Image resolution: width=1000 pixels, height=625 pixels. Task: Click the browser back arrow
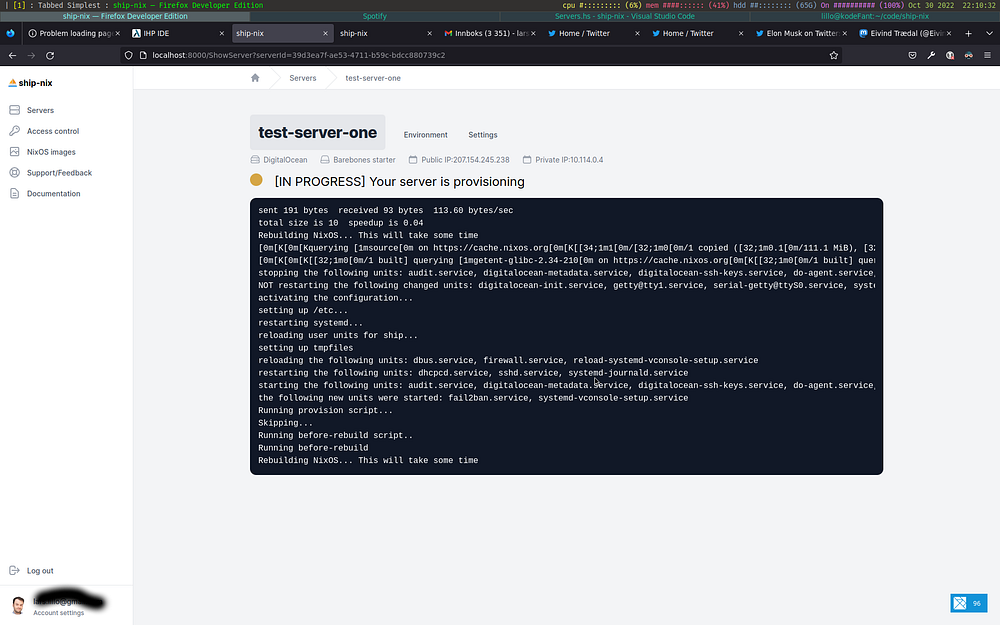tap(12, 55)
